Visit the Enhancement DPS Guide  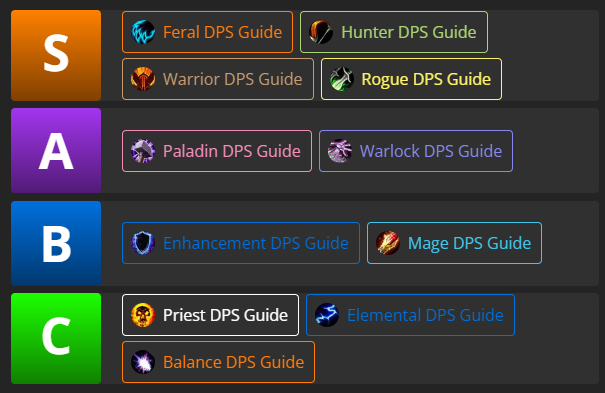(x=255, y=243)
